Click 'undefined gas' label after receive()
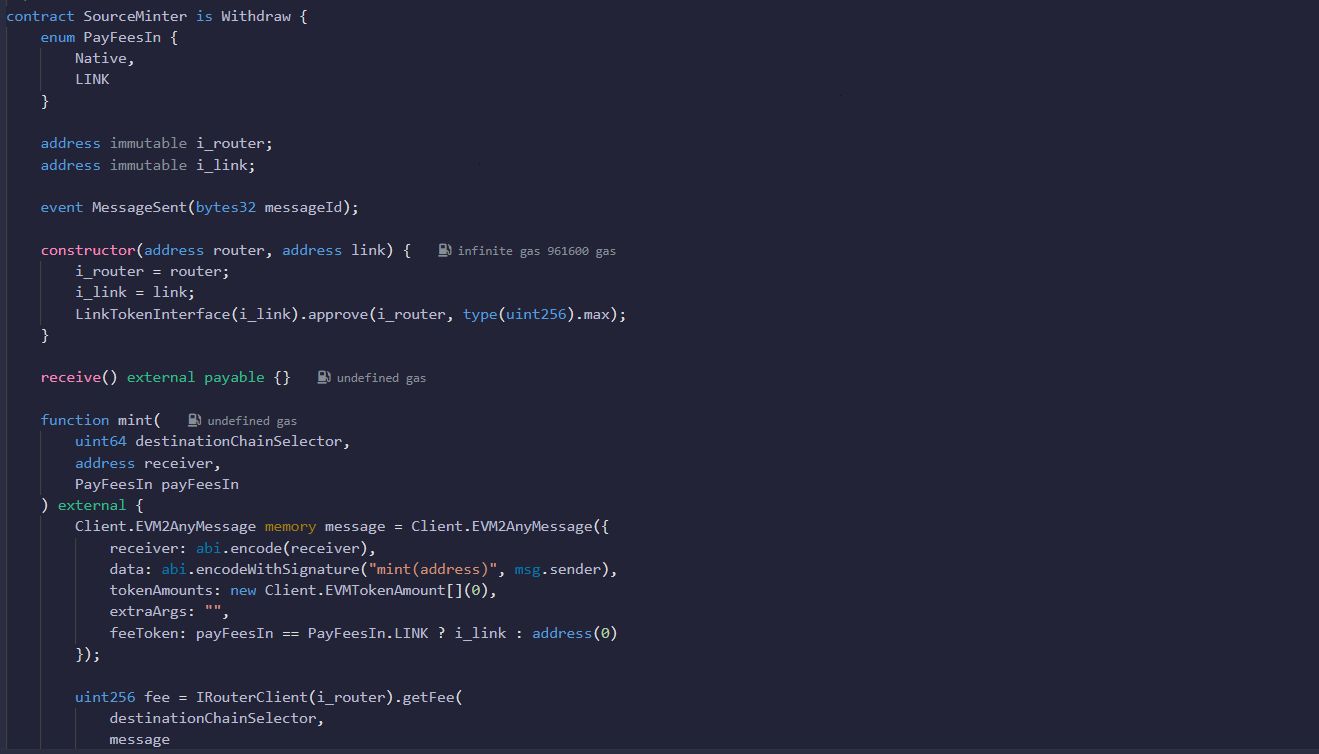Screen dimensions: 1319x754 coord(381,378)
